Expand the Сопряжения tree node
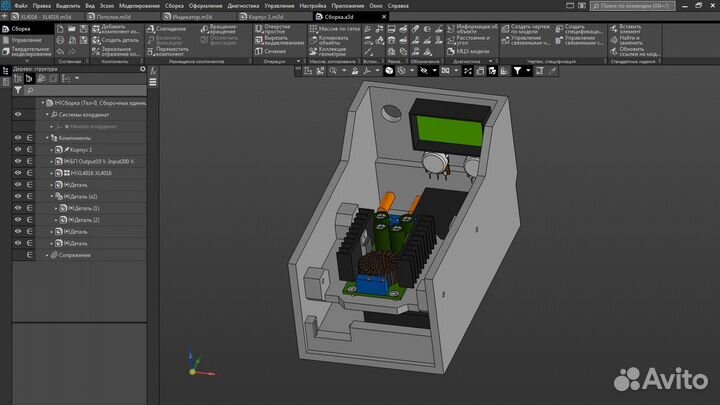Screen dimensions: 720x405 tap(47, 255)
